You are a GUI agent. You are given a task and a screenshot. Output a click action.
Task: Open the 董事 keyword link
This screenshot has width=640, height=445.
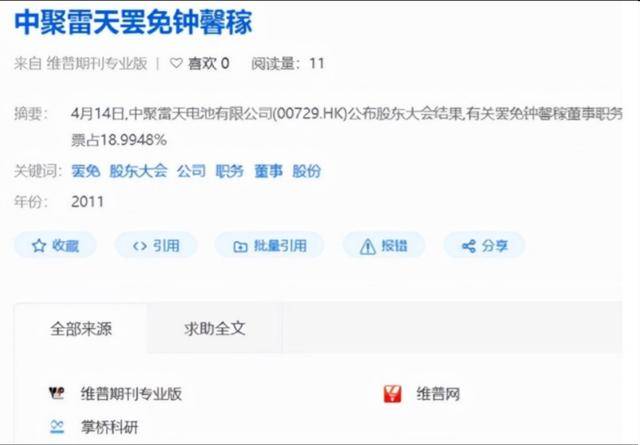[268, 171]
